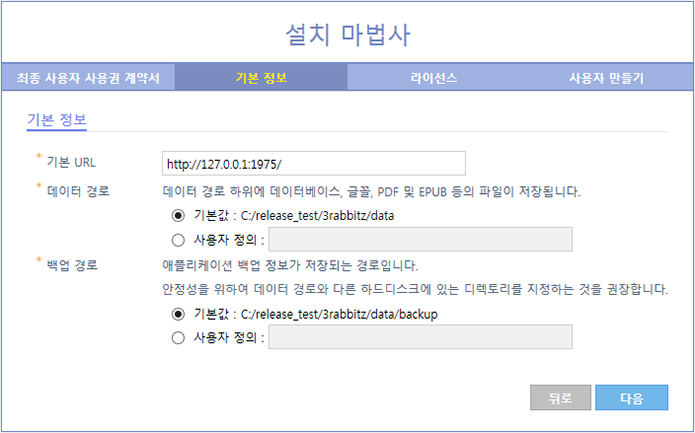Click the 안정성을 위하여 recommendation line

pyautogui.click(x=415, y=290)
